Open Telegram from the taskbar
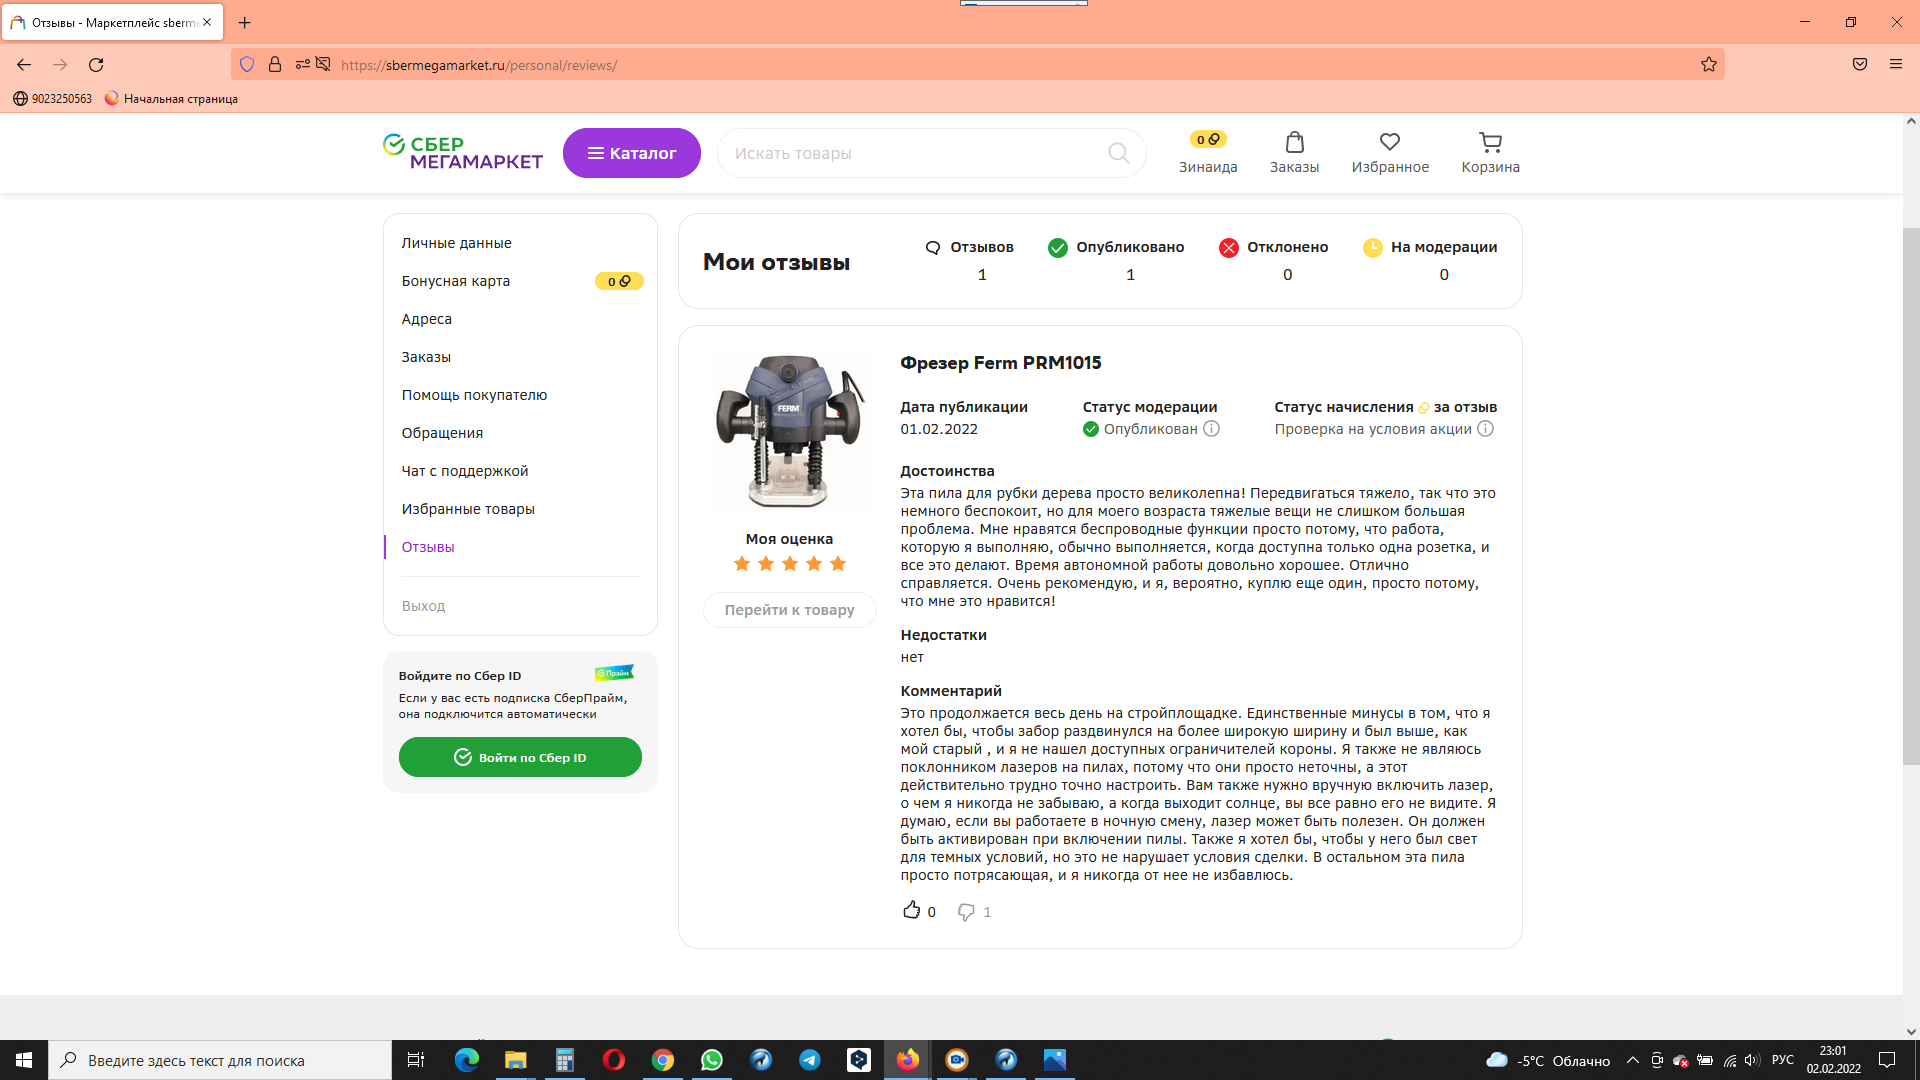This screenshot has width=1920, height=1080. [810, 1060]
